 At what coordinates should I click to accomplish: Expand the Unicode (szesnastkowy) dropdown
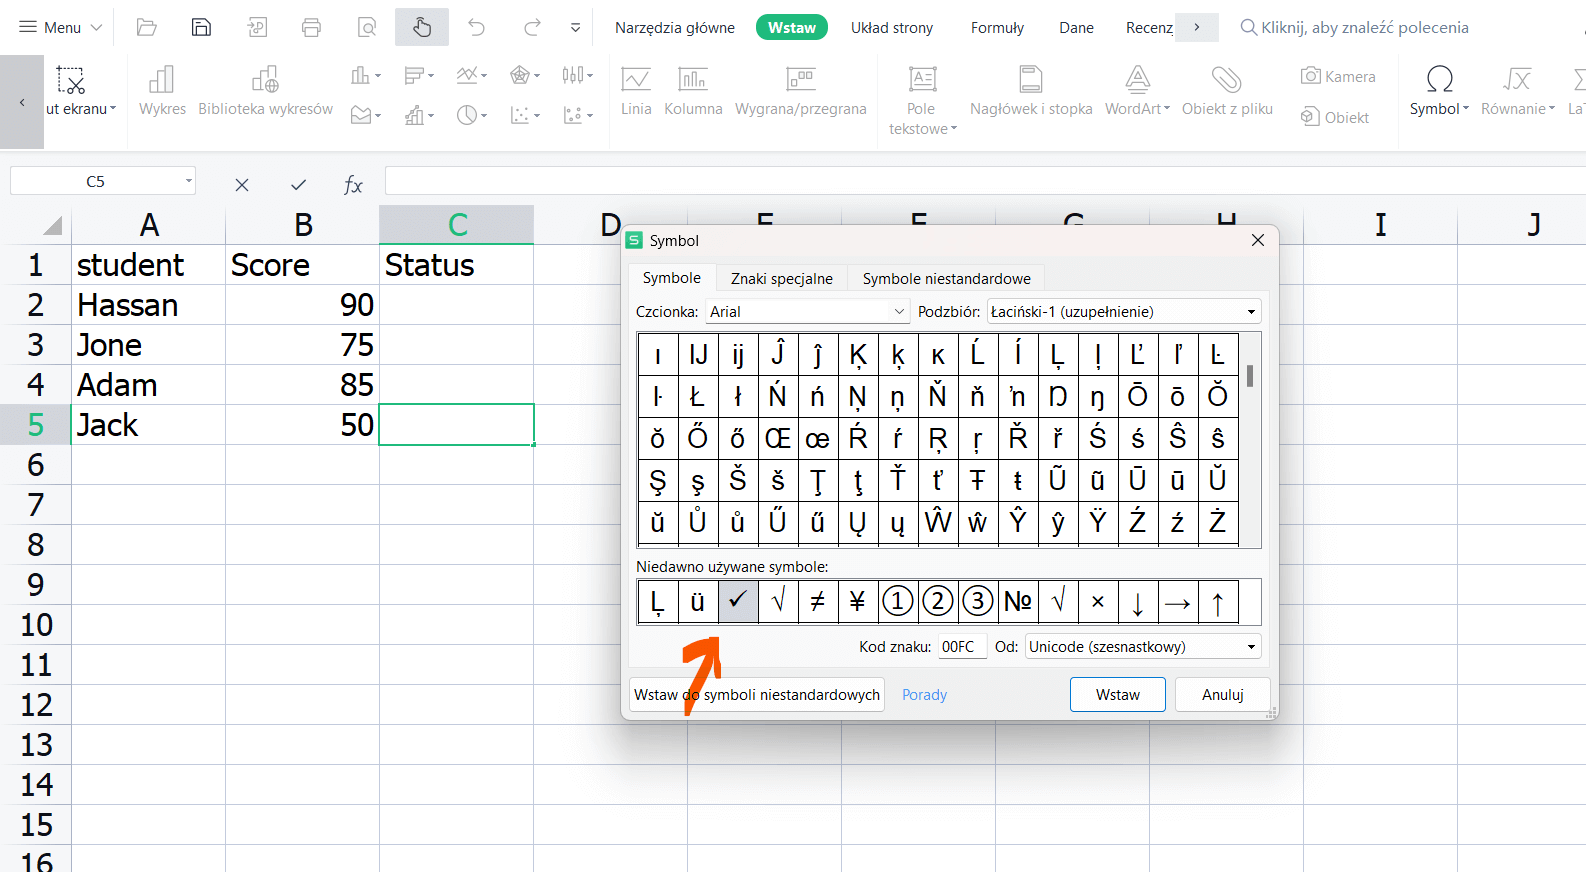click(1250, 647)
